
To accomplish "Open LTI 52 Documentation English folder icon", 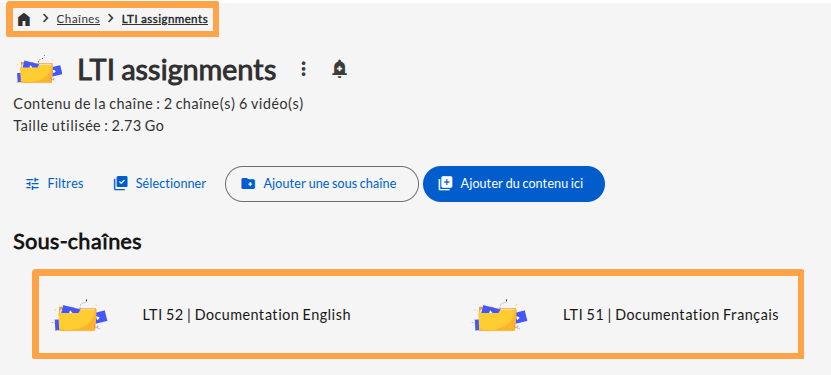I will coord(81,316).
